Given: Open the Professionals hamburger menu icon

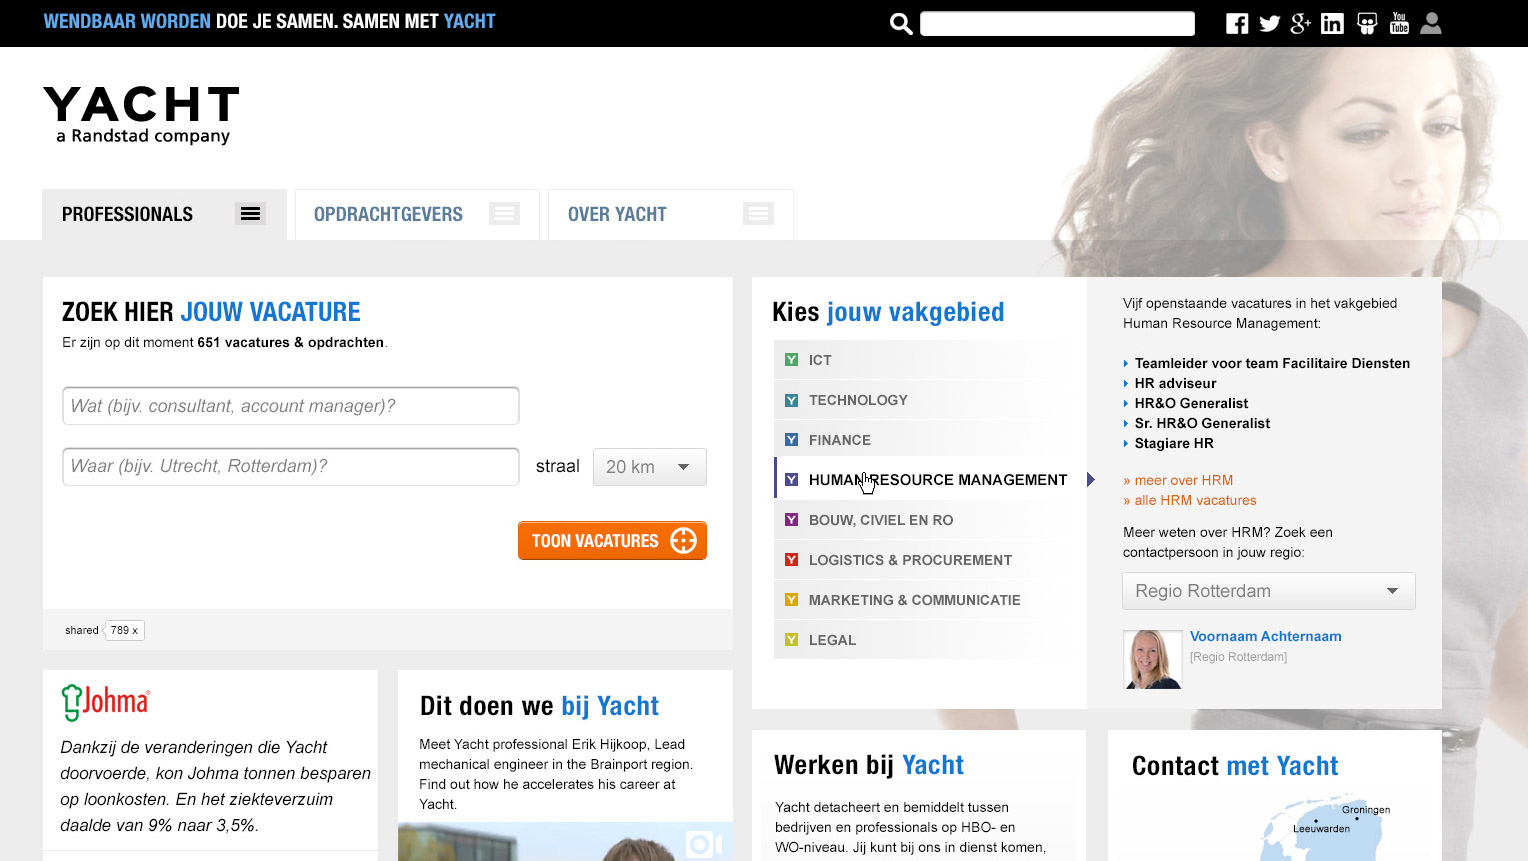Looking at the screenshot, I should click(x=250, y=214).
